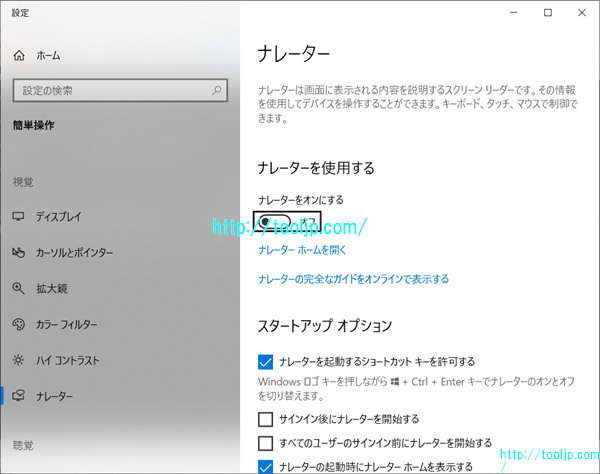Select the Display monitor icon

[18, 217]
